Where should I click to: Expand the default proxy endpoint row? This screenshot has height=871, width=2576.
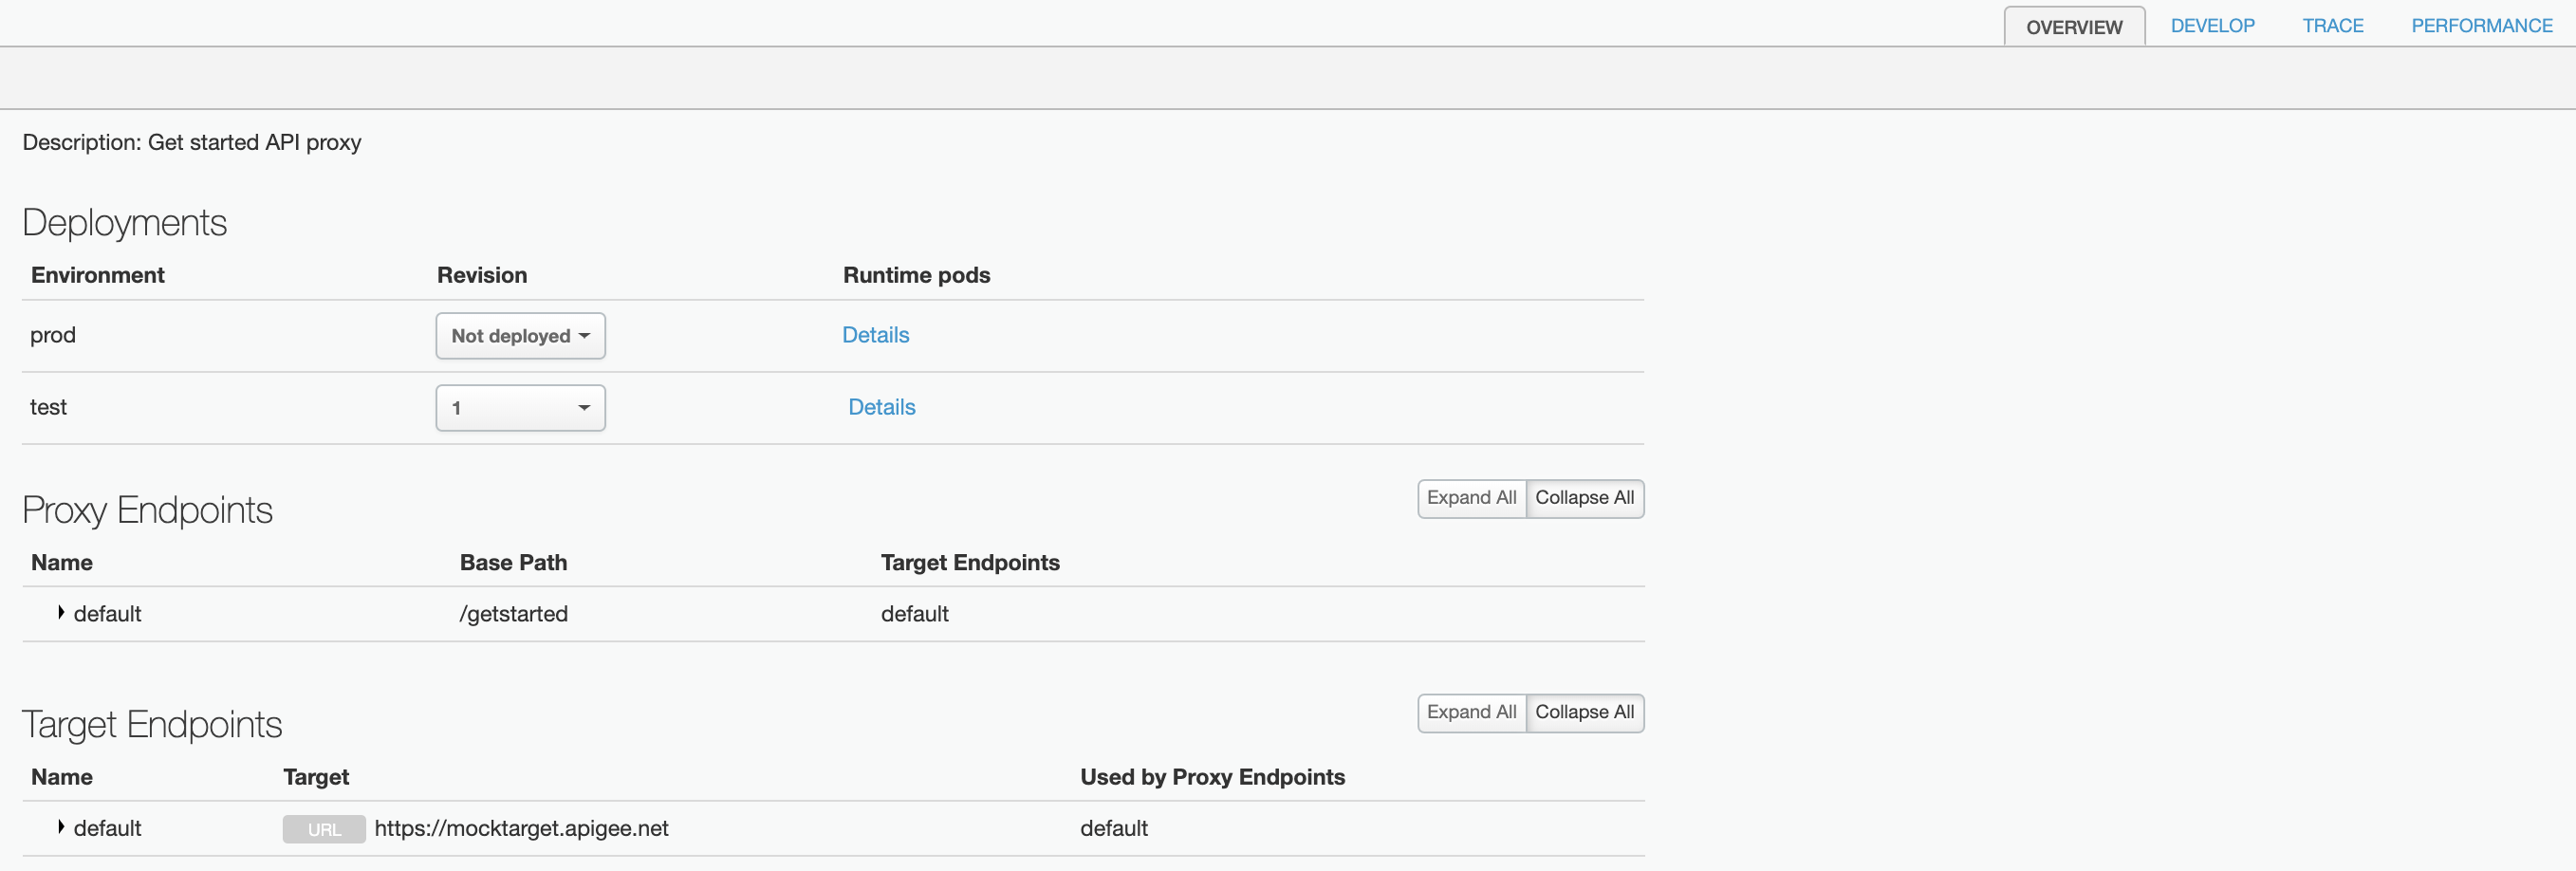[61, 613]
